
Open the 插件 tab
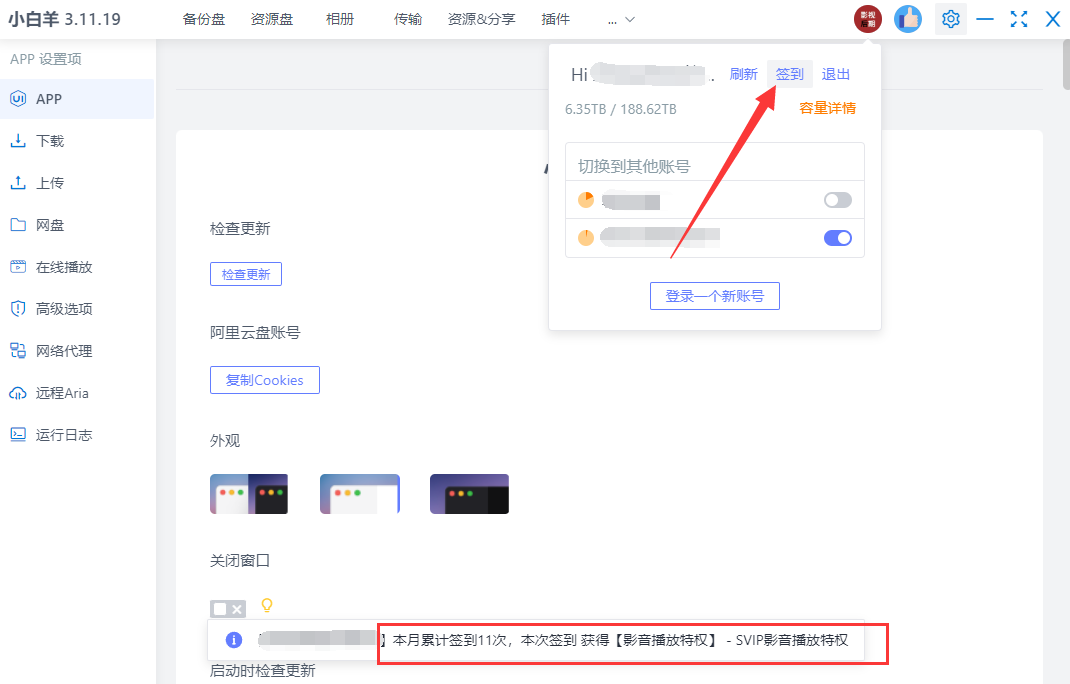tap(555, 19)
